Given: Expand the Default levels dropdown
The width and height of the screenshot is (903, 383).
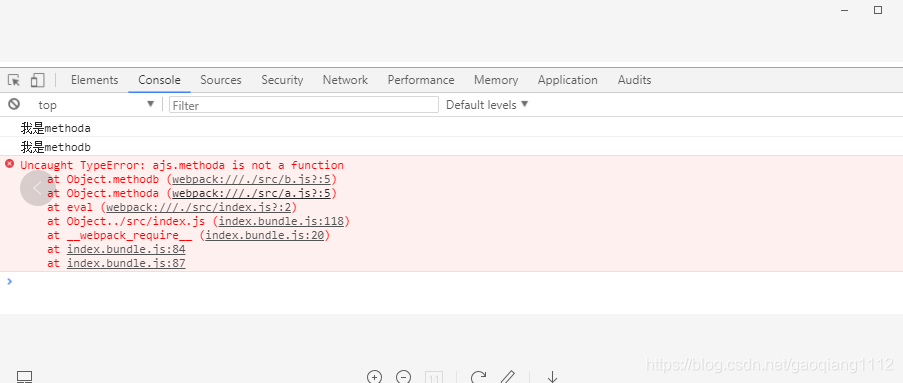Looking at the screenshot, I should pos(487,104).
